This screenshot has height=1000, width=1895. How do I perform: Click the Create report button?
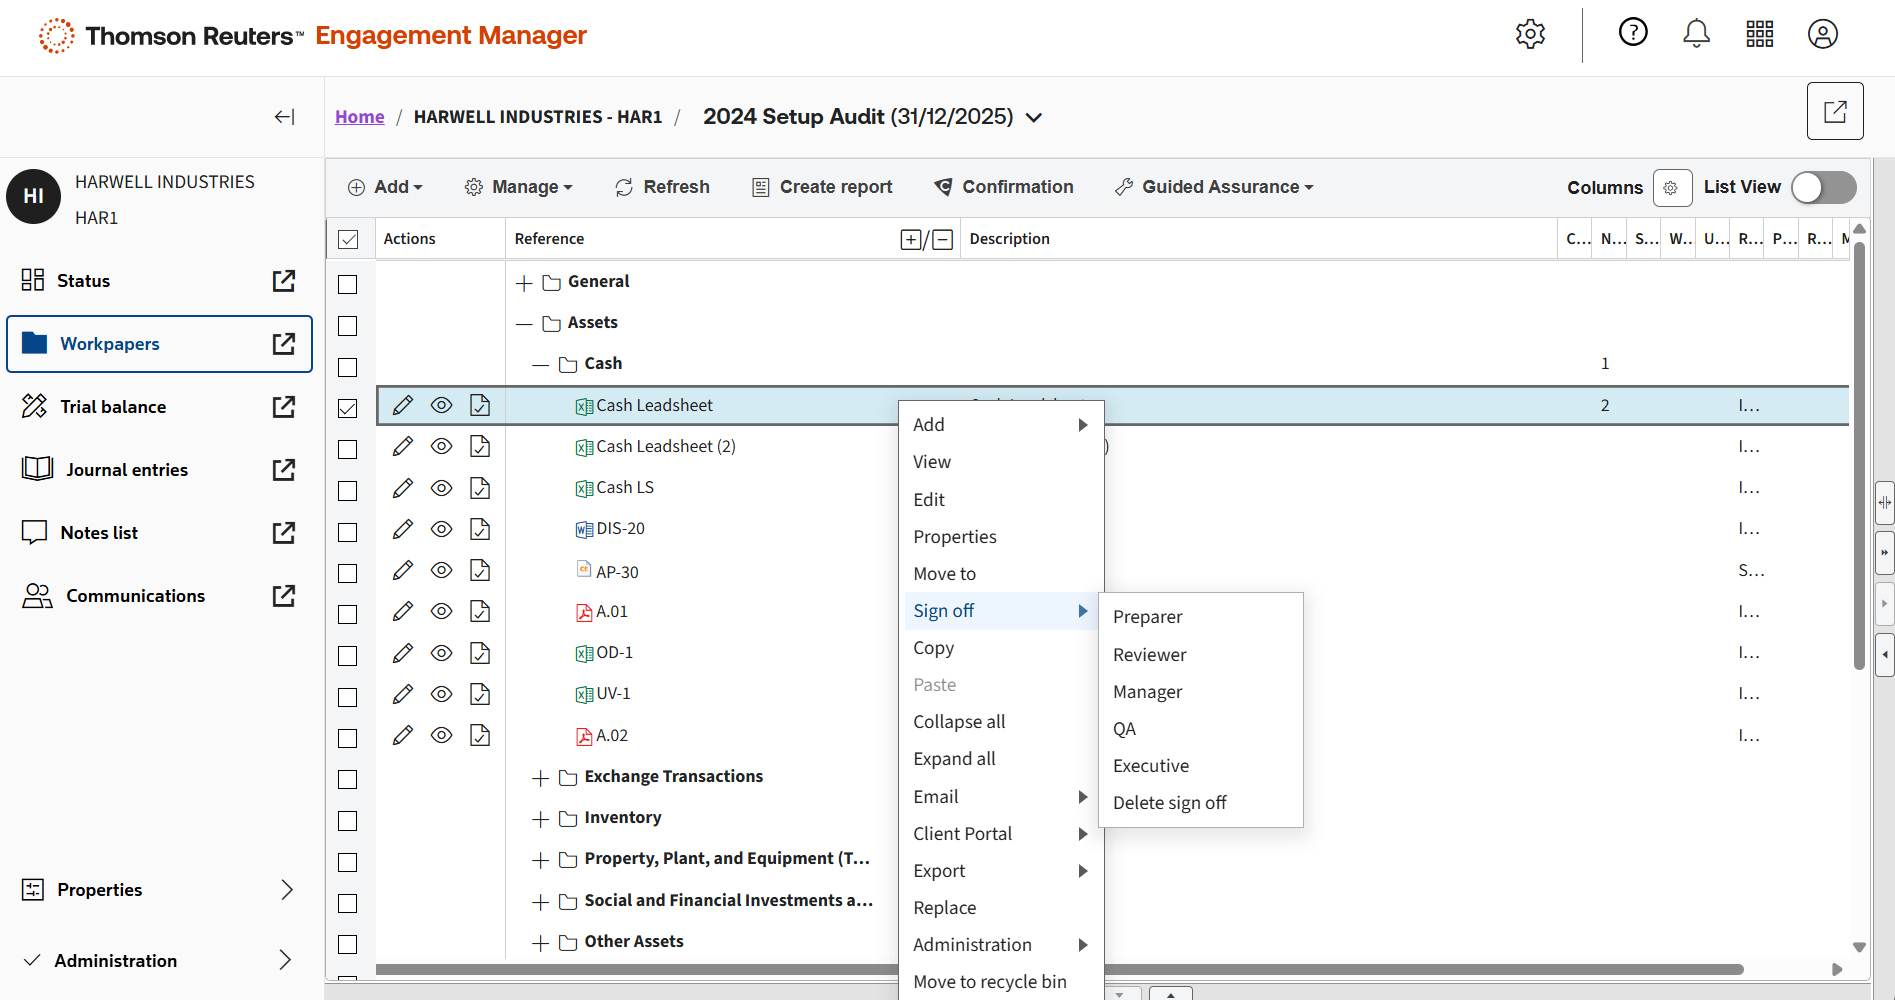point(822,187)
